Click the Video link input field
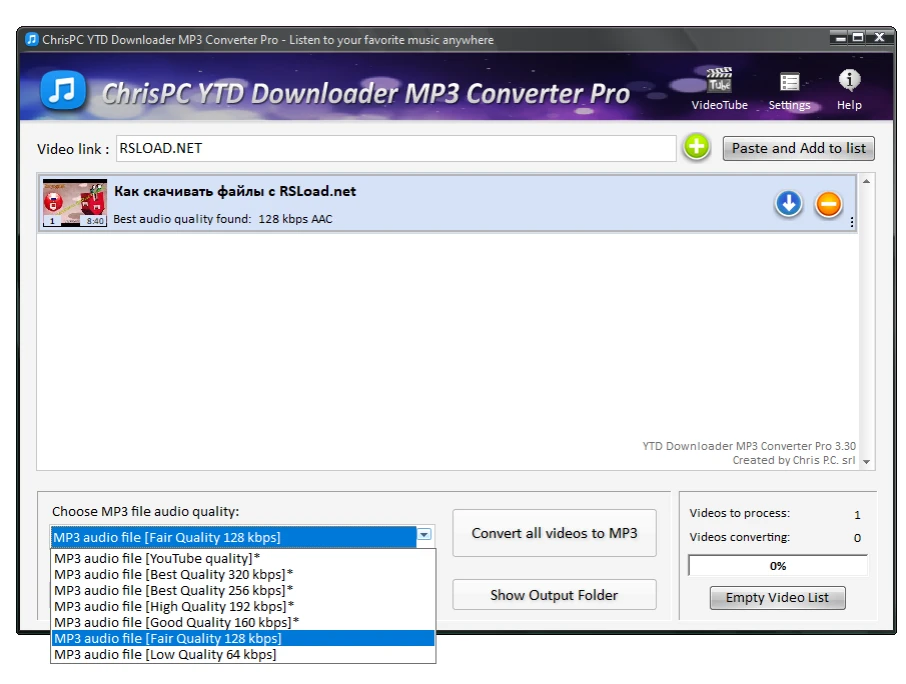 396,148
